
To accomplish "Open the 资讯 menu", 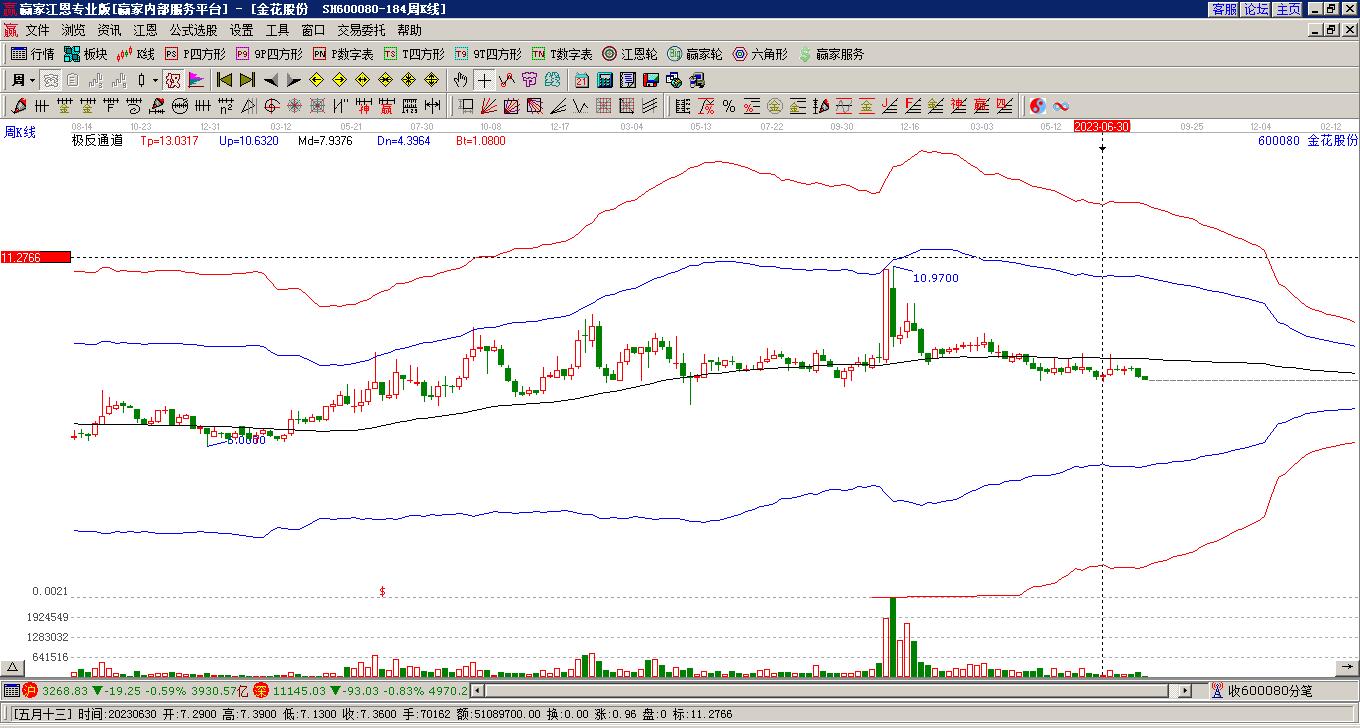I will pyautogui.click(x=109, y=30).
